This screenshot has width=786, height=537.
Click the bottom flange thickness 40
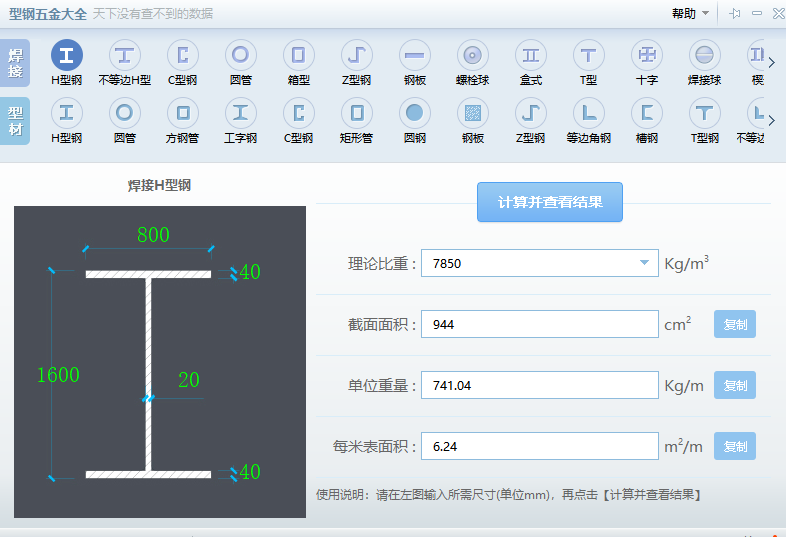pos(250,472)
